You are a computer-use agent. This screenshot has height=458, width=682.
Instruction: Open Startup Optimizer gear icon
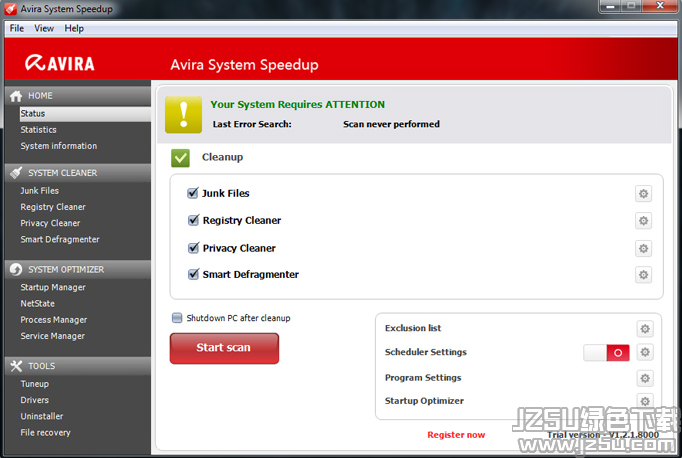(645, 401)
